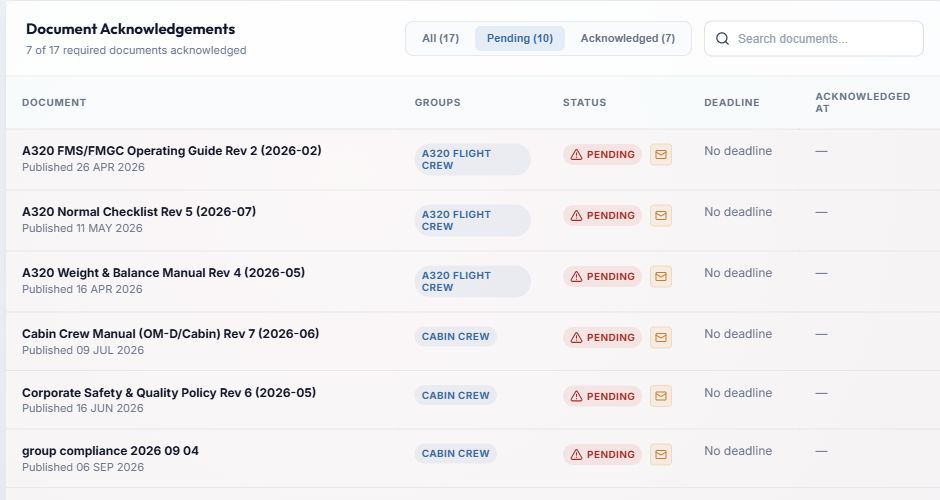Click 'No deadline' in A320 Normal Checklist row
The height and width of the screenshot is (500, 940).
[738, 212]
